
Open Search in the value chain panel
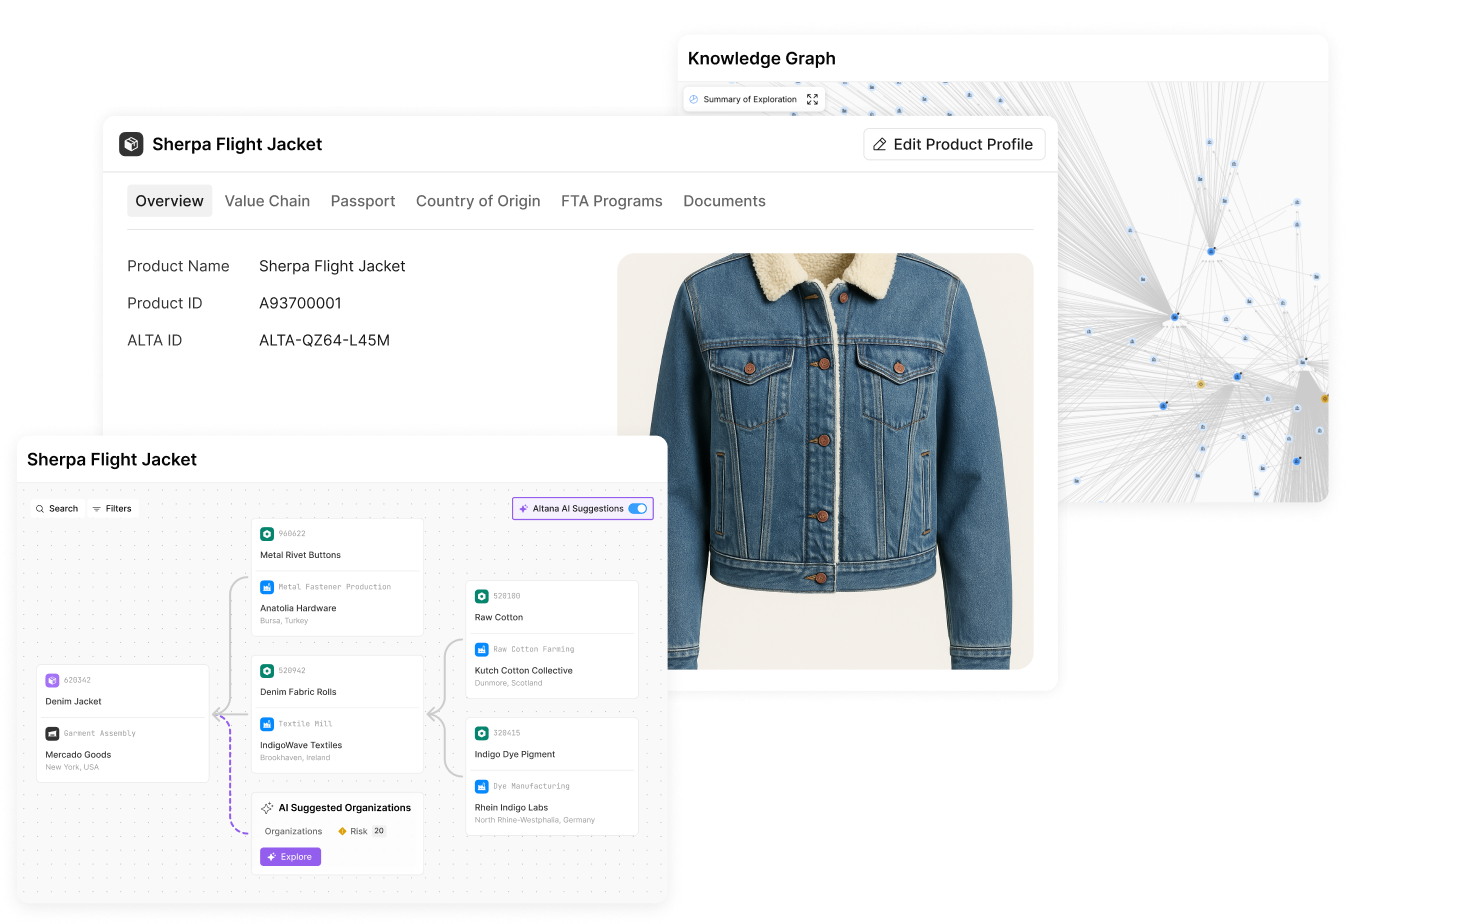[57, 509]
